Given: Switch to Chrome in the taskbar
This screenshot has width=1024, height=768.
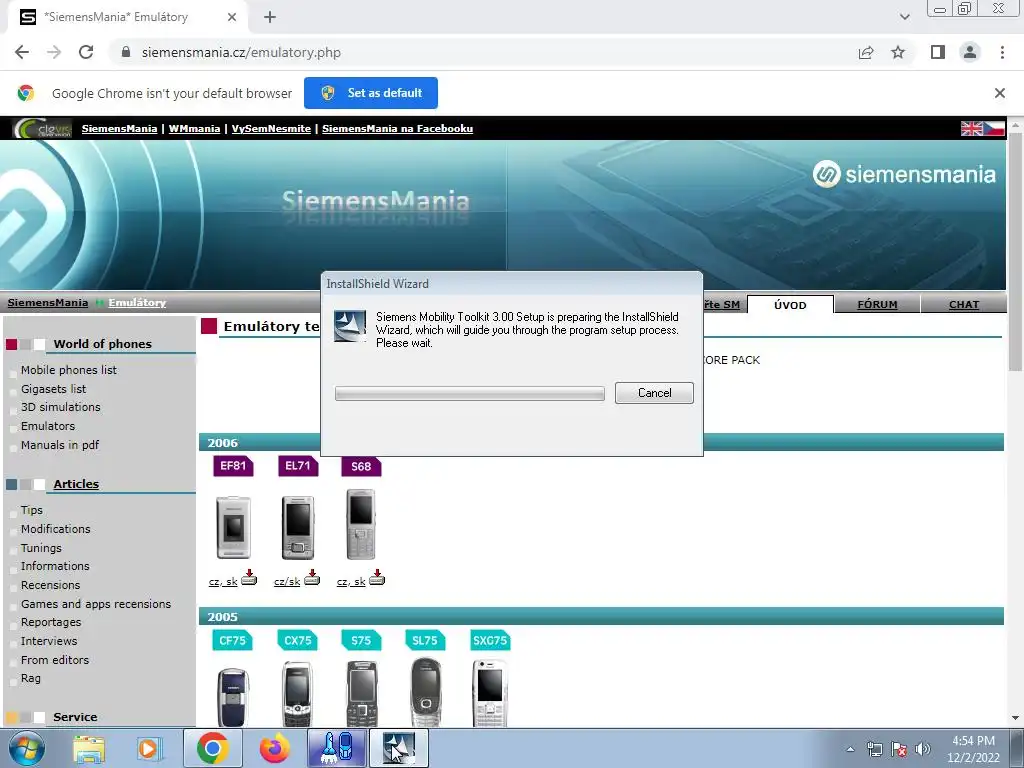Looking at the screenshot, I should tap(212, 748).
